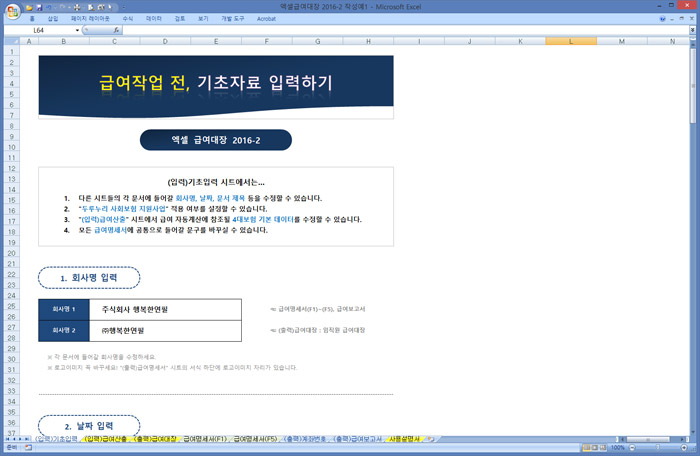Open the Office button menu
This screenshot has height=456, width=700.
pos(12,11)
